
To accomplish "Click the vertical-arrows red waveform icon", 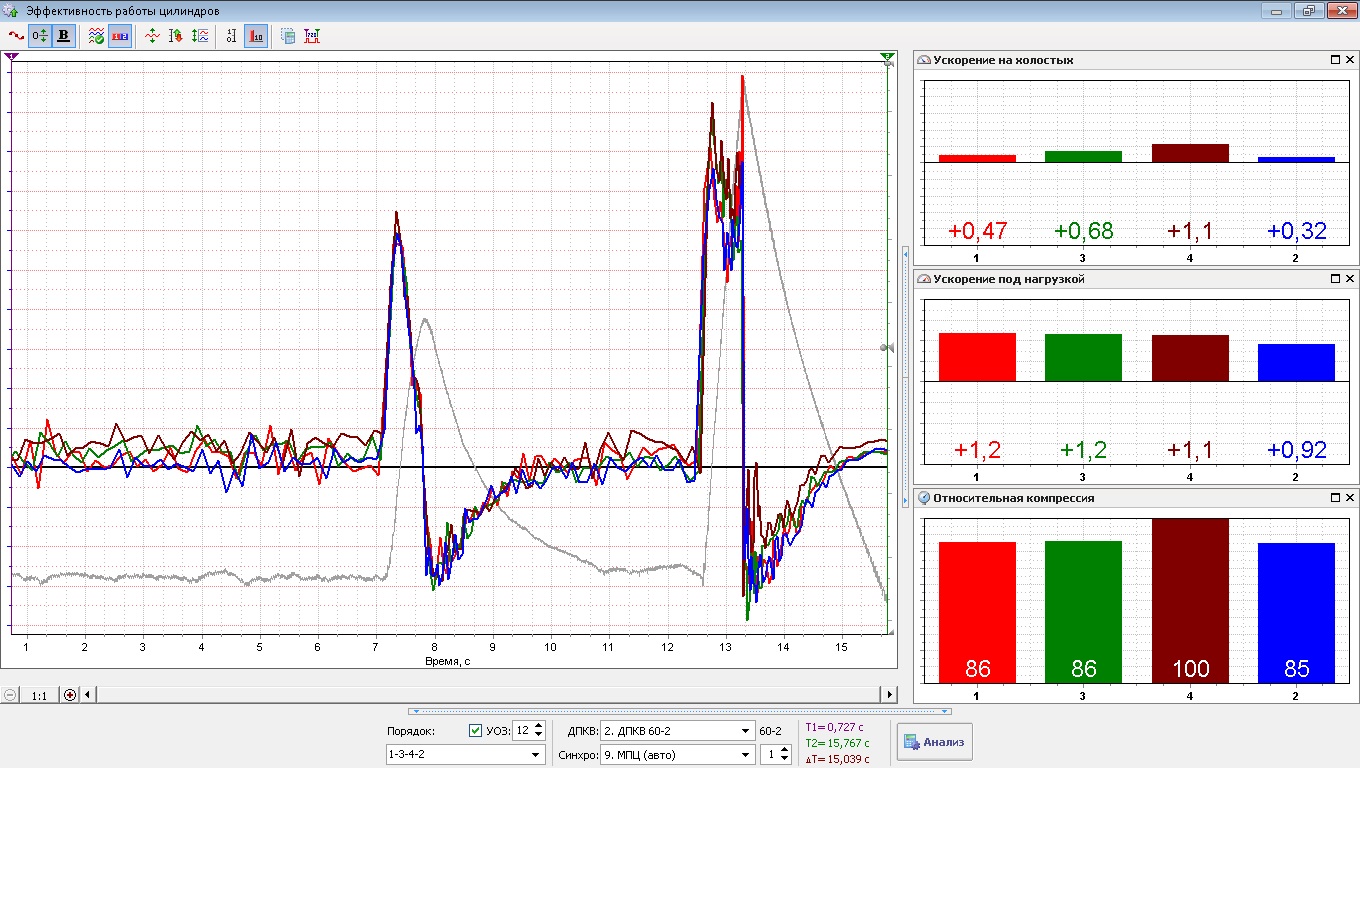I will pyautogui.click(x=152, y=36).
